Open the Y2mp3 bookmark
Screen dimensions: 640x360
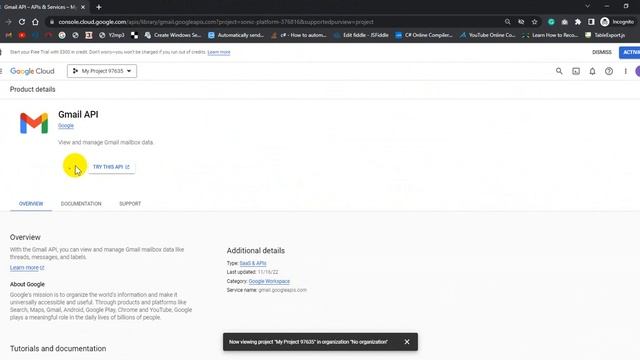112,36
